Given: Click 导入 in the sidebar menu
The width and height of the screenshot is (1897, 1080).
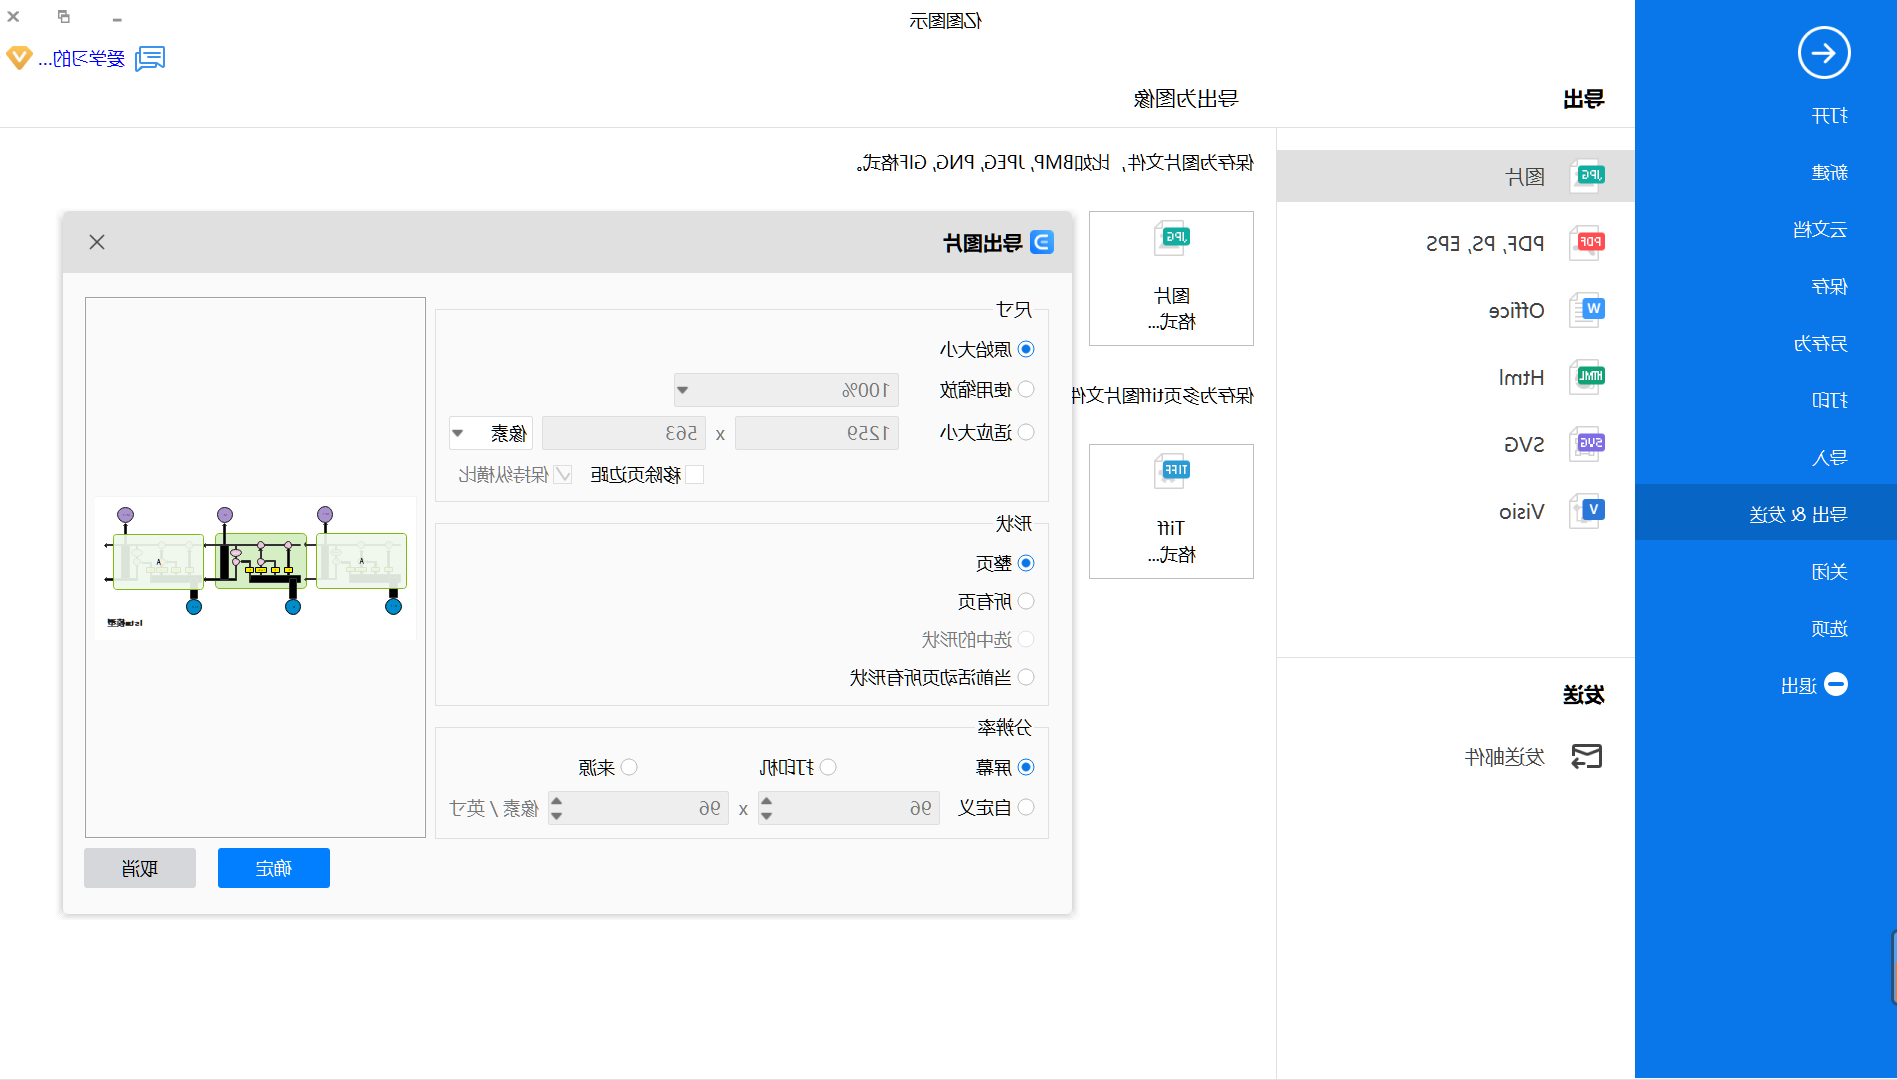Looking at the screenshot, I should pyautogui.click(x=1829, y=458).
